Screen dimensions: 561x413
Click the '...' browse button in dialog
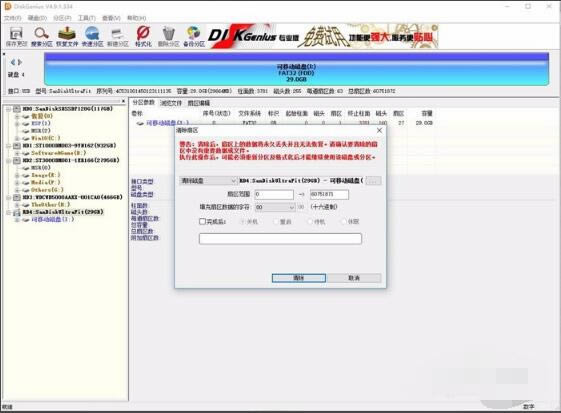tap(374, 181)
